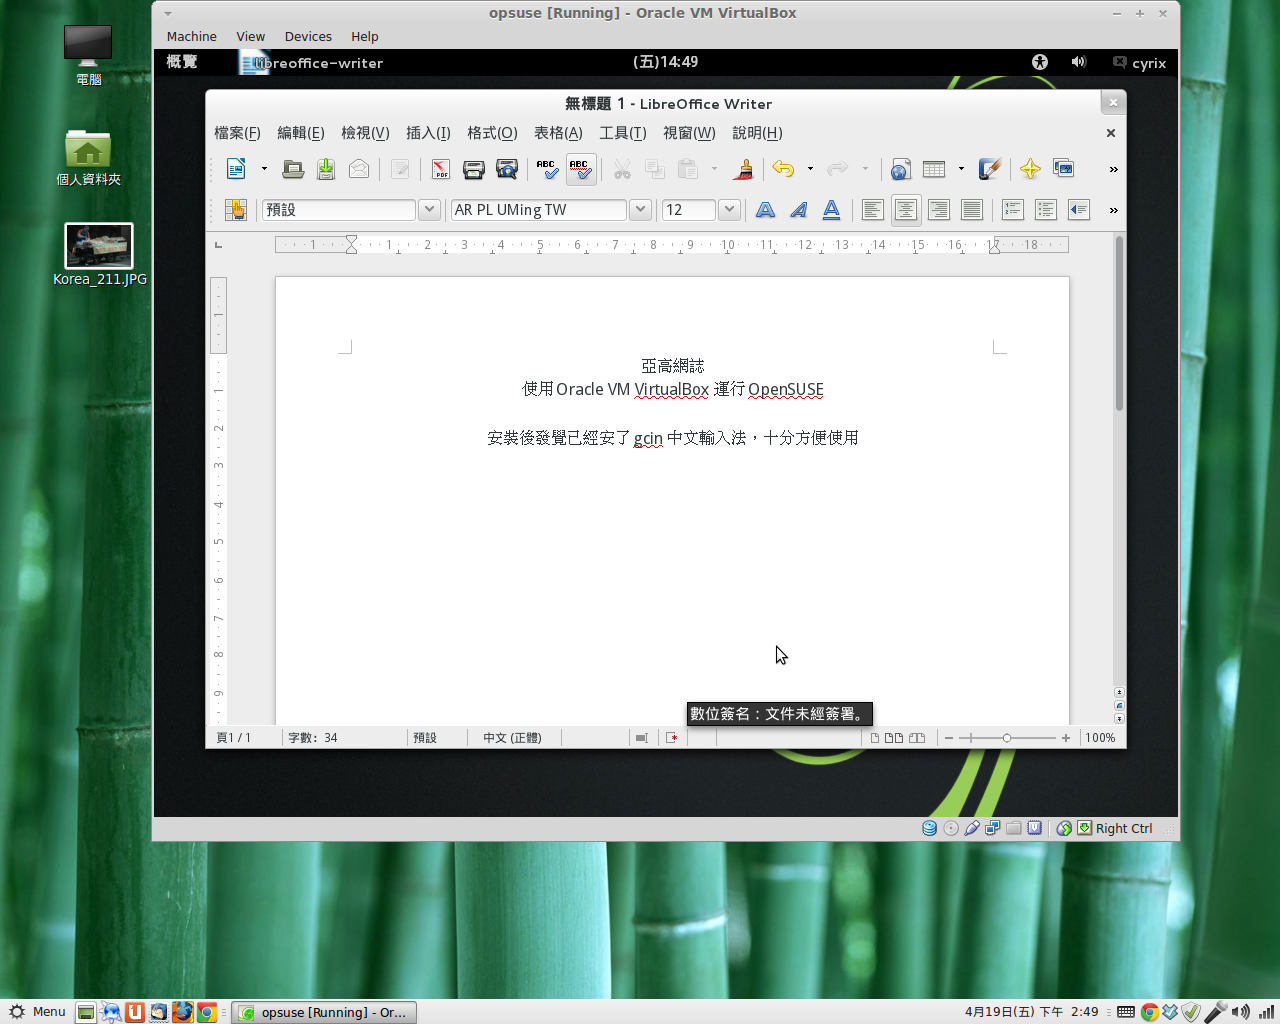Click the Page Preview icon
This screenshot has height=1024, width=1280.
point(507,169)
